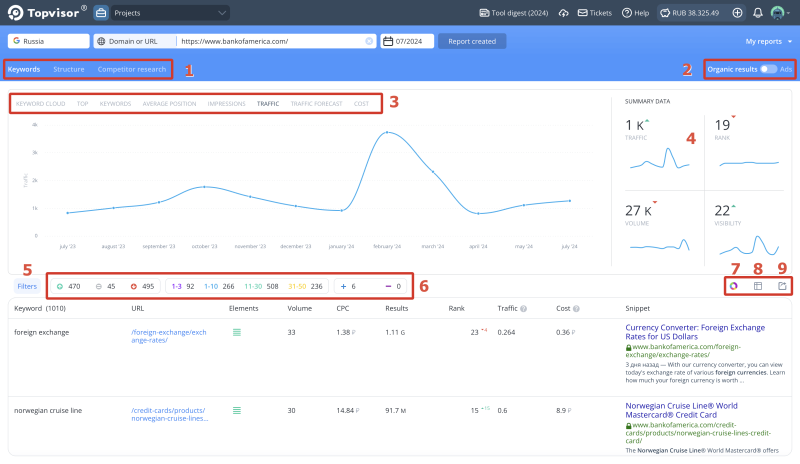800x464 pixels.
Task: Open the 07/2024 date picker
Action: pyautogui.click(x=407, y=41)
